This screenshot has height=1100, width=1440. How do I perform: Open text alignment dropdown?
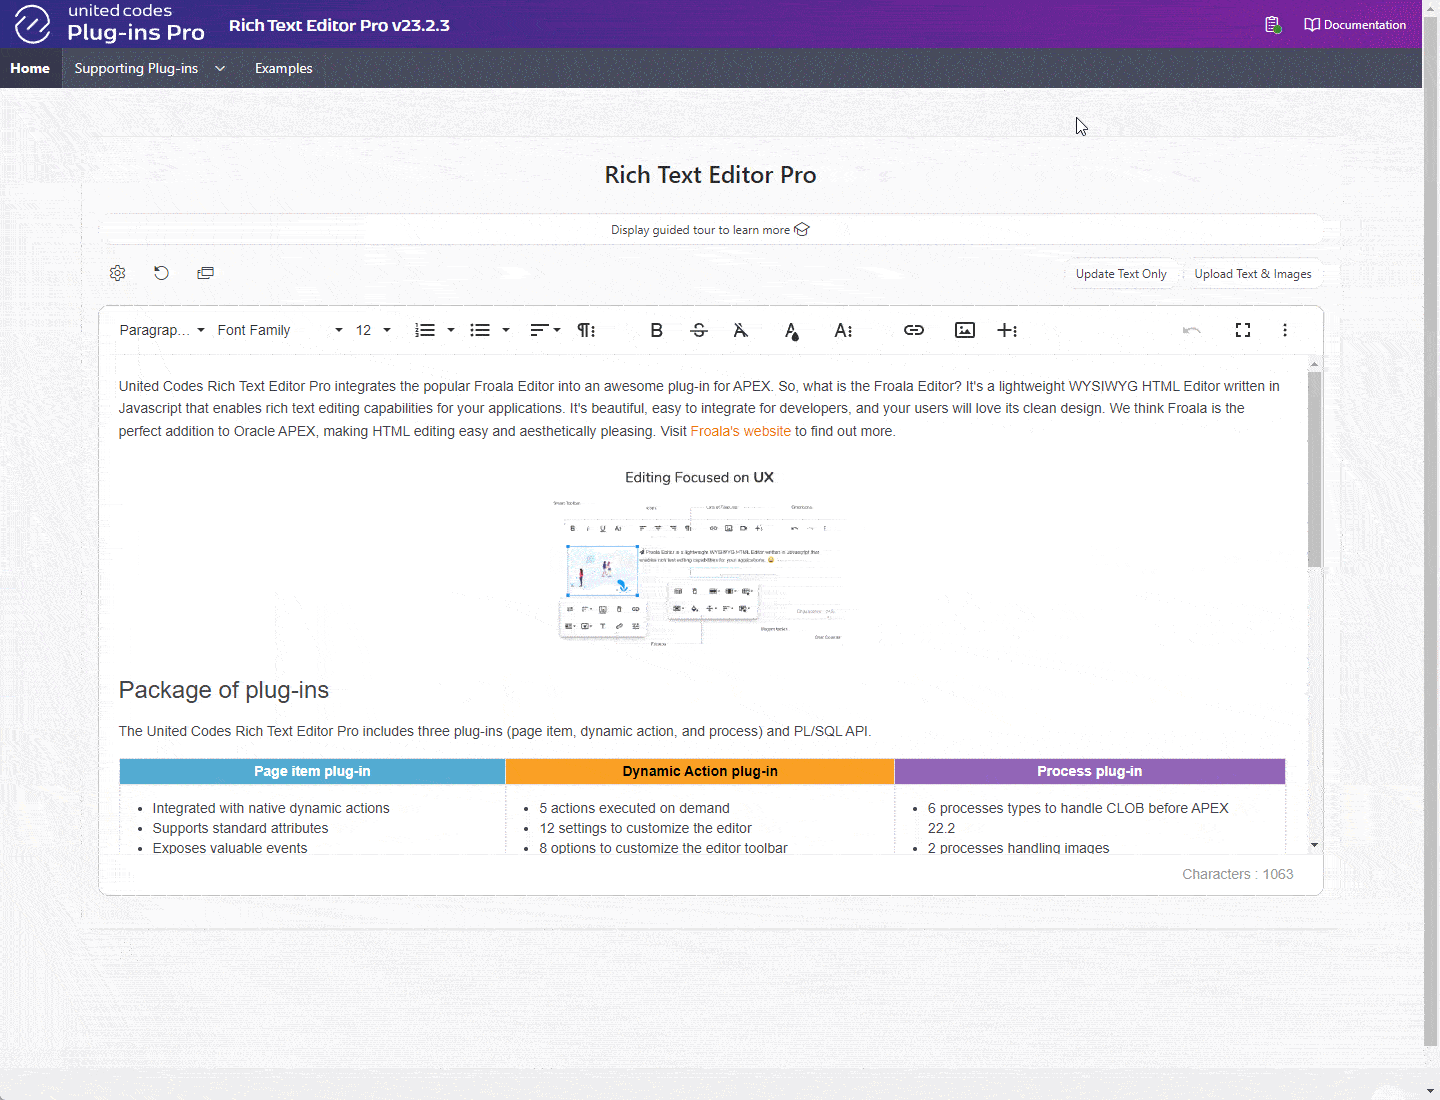(x=545, y=330)
